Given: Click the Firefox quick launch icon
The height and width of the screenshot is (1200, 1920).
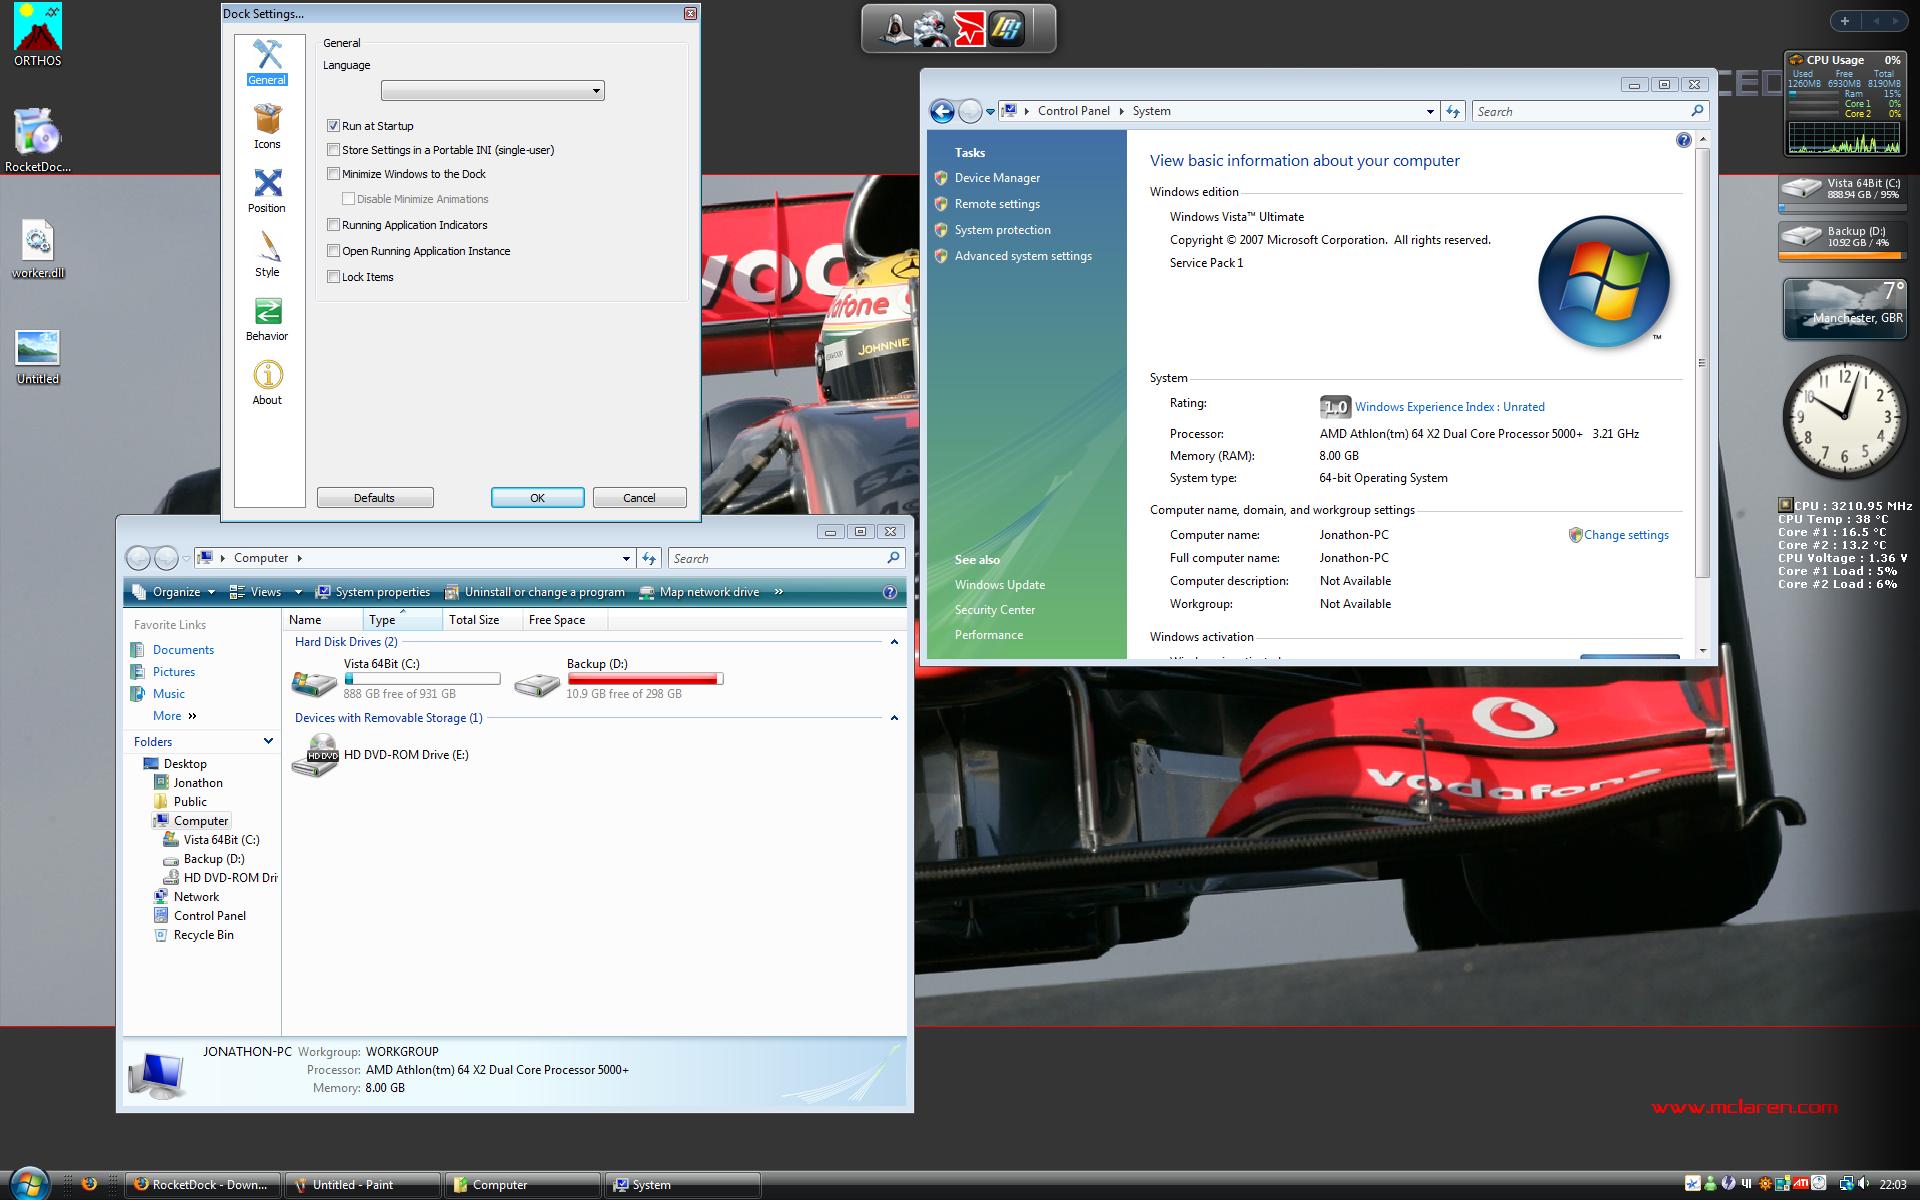Looking at the screenshot, I should 89,1184.
